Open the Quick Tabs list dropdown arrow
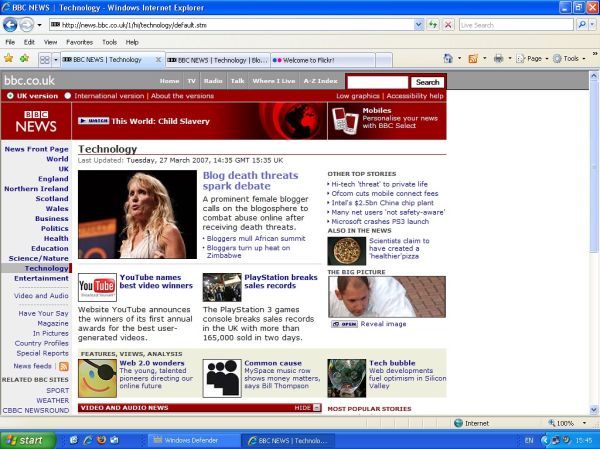600x449 pixels. coord(56,60)
